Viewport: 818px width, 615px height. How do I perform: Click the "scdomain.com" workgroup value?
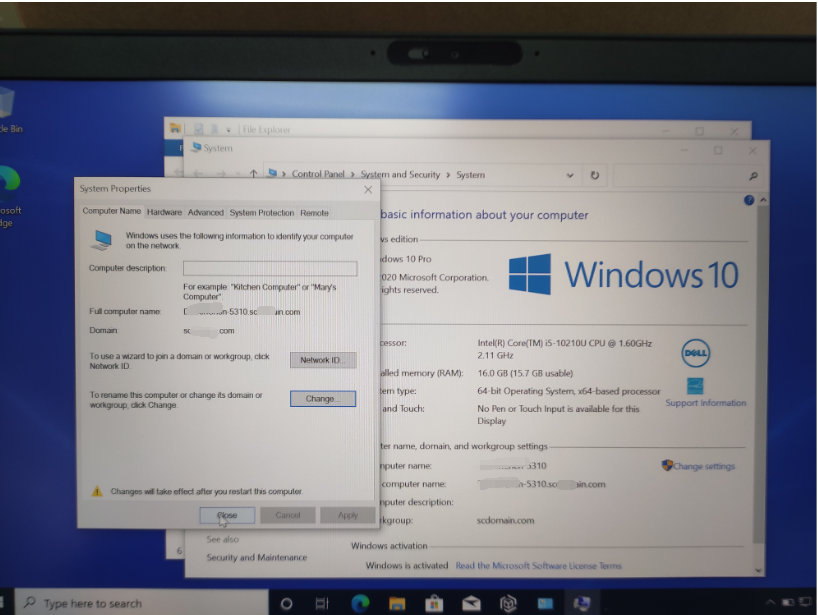[x=505, y=521]
